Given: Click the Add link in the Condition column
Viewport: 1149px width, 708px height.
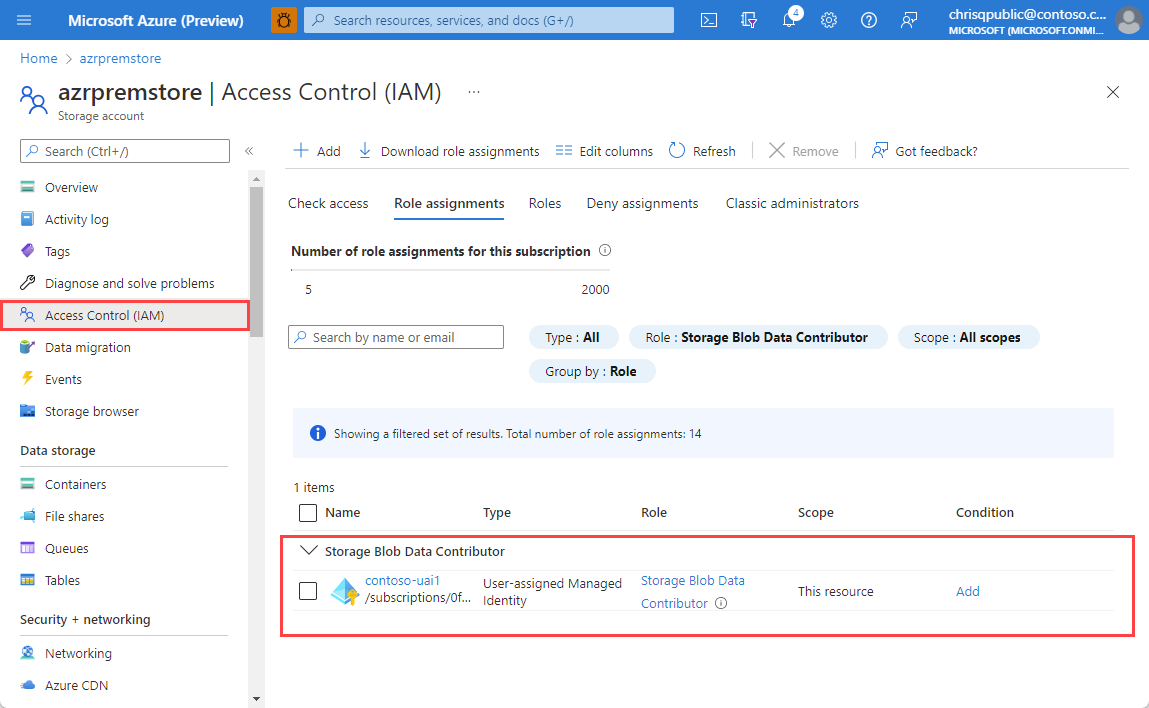Looking at the screenshot, I should (967, 591).
